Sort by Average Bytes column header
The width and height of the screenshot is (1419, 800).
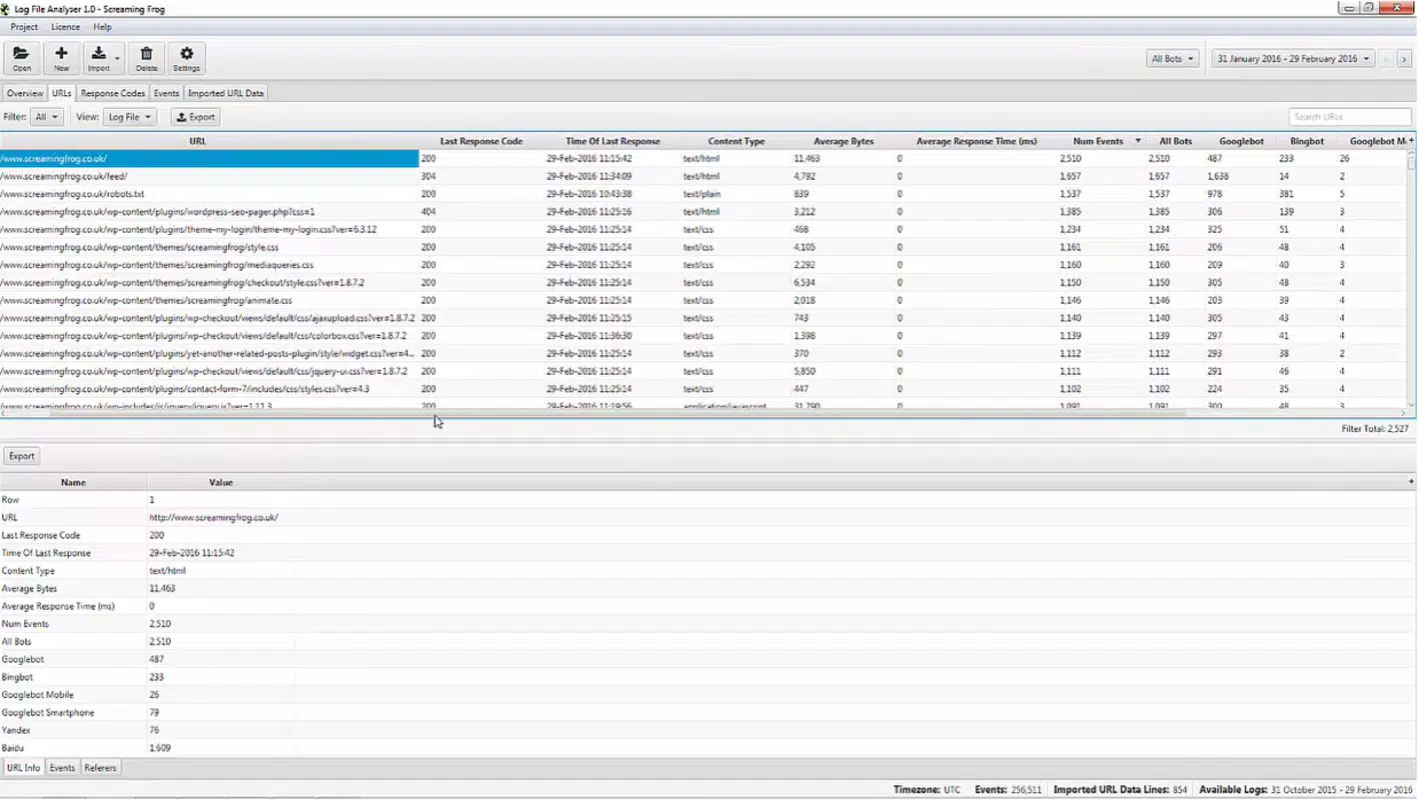[x=844, y=141]
